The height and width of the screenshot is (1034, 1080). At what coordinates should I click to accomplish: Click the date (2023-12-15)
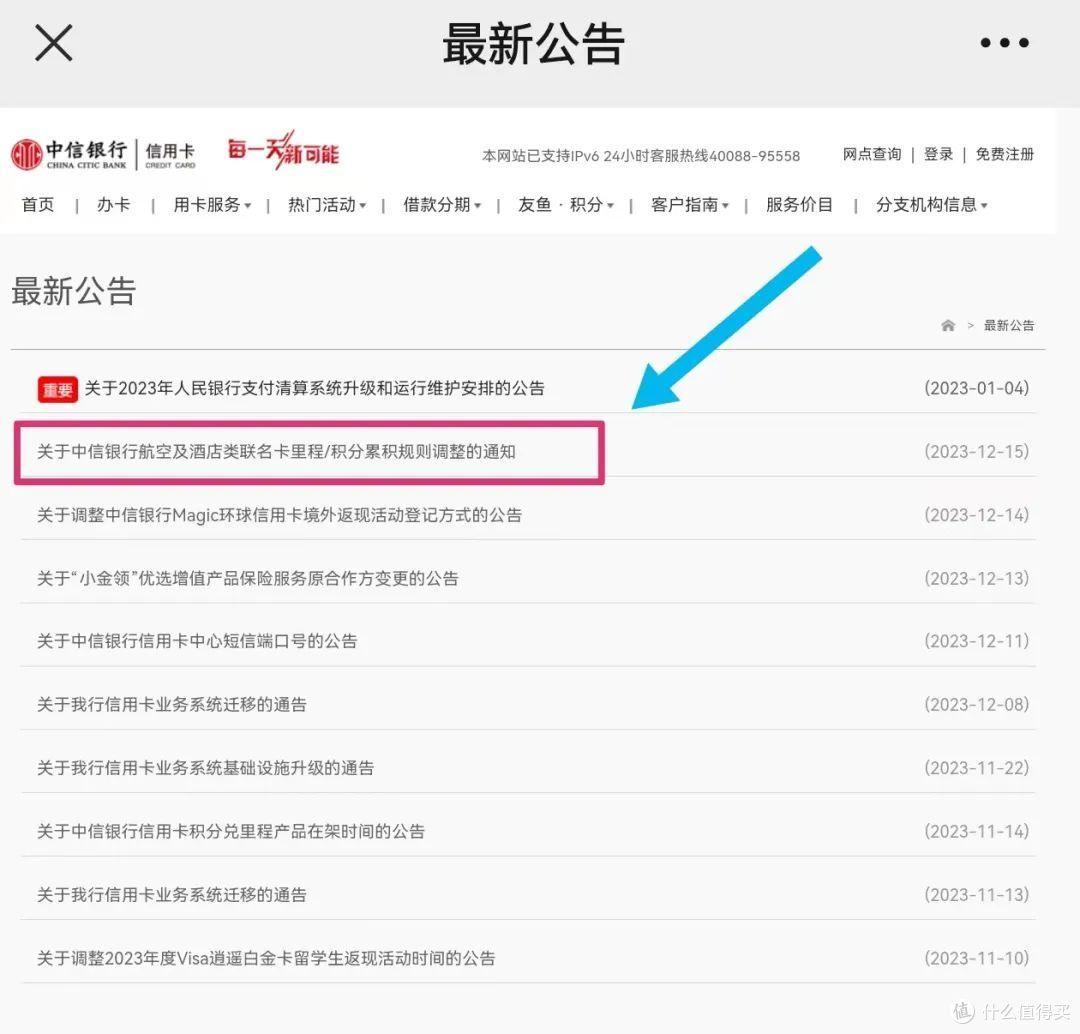point(976,452)
